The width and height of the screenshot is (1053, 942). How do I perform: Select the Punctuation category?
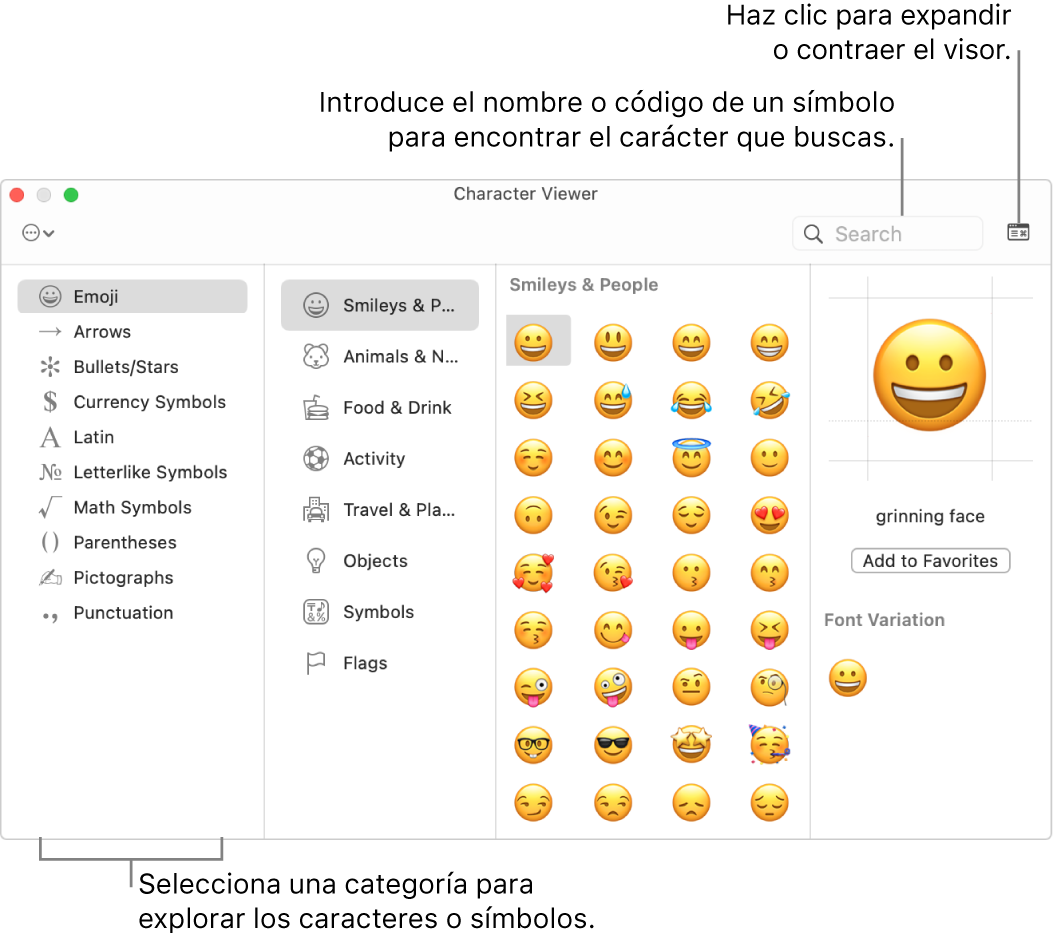(x=132, y=612)
